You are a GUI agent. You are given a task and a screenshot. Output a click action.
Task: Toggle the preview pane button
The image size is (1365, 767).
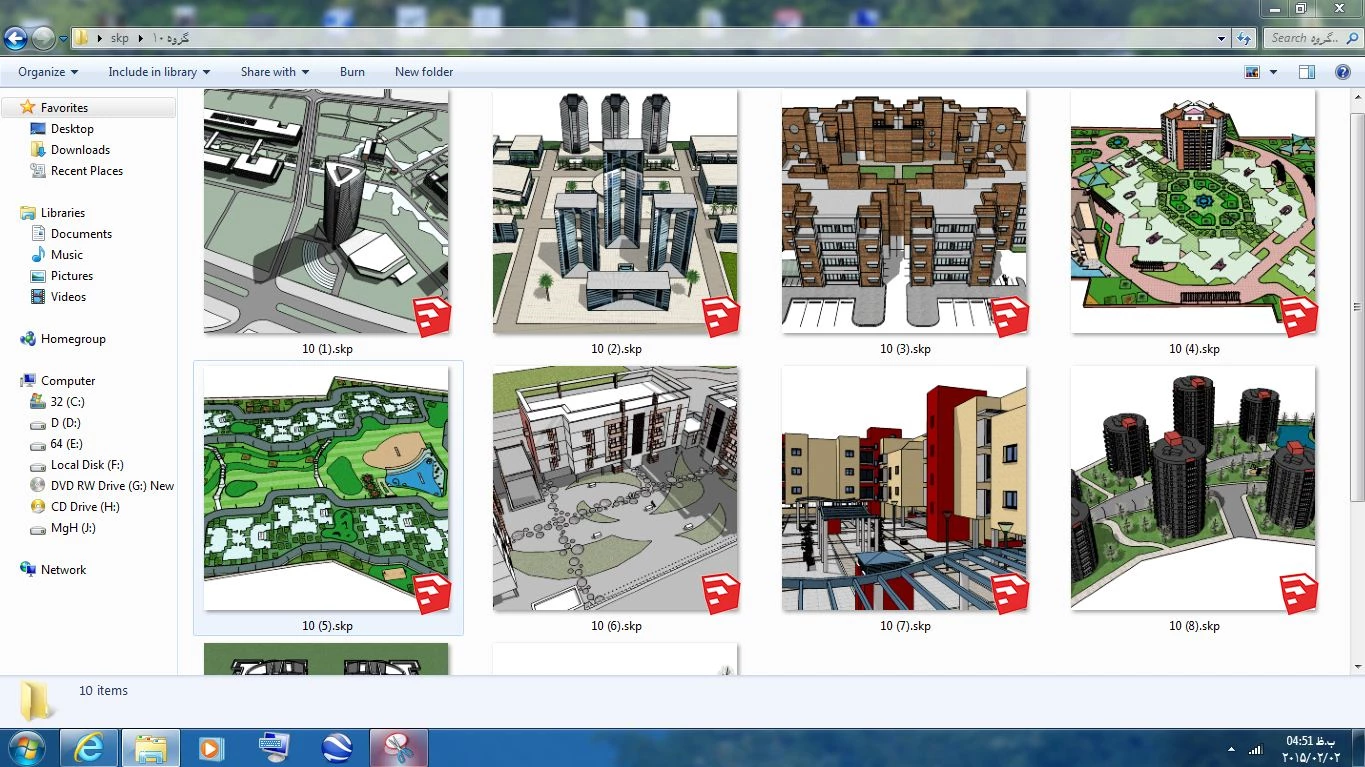point(1307,72)
